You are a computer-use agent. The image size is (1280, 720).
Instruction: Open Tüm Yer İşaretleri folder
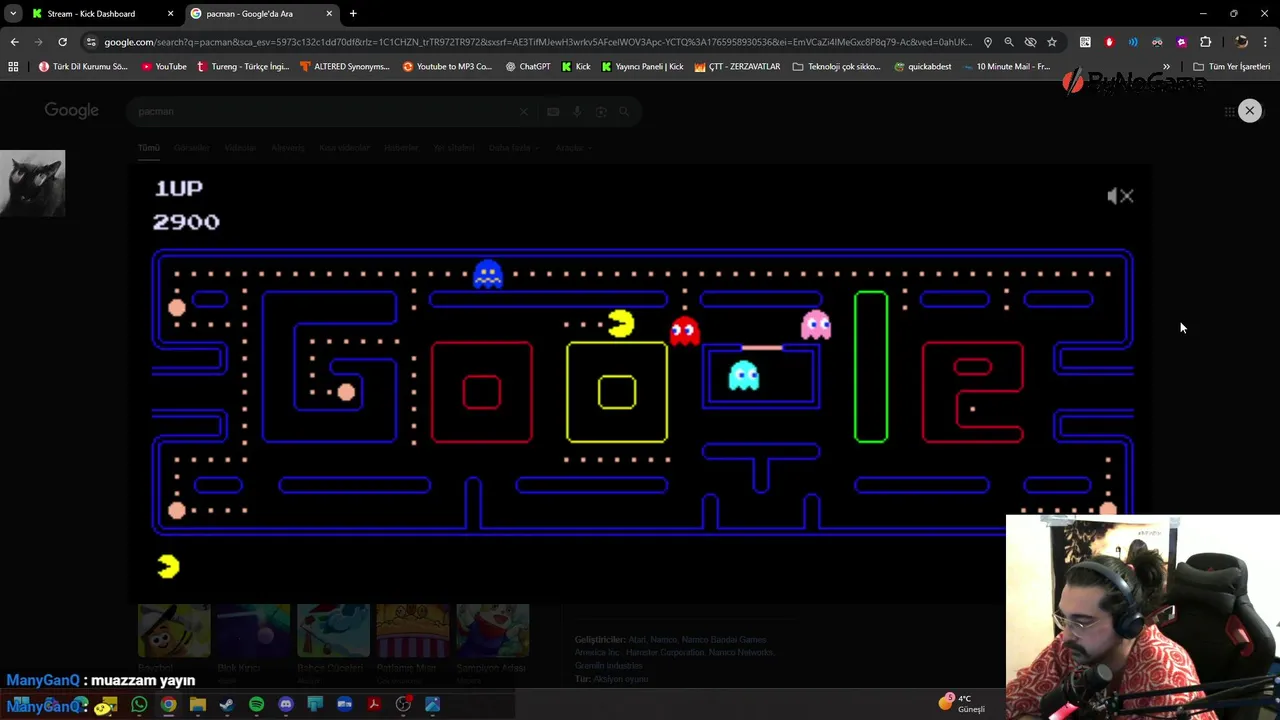(1231, 67)
